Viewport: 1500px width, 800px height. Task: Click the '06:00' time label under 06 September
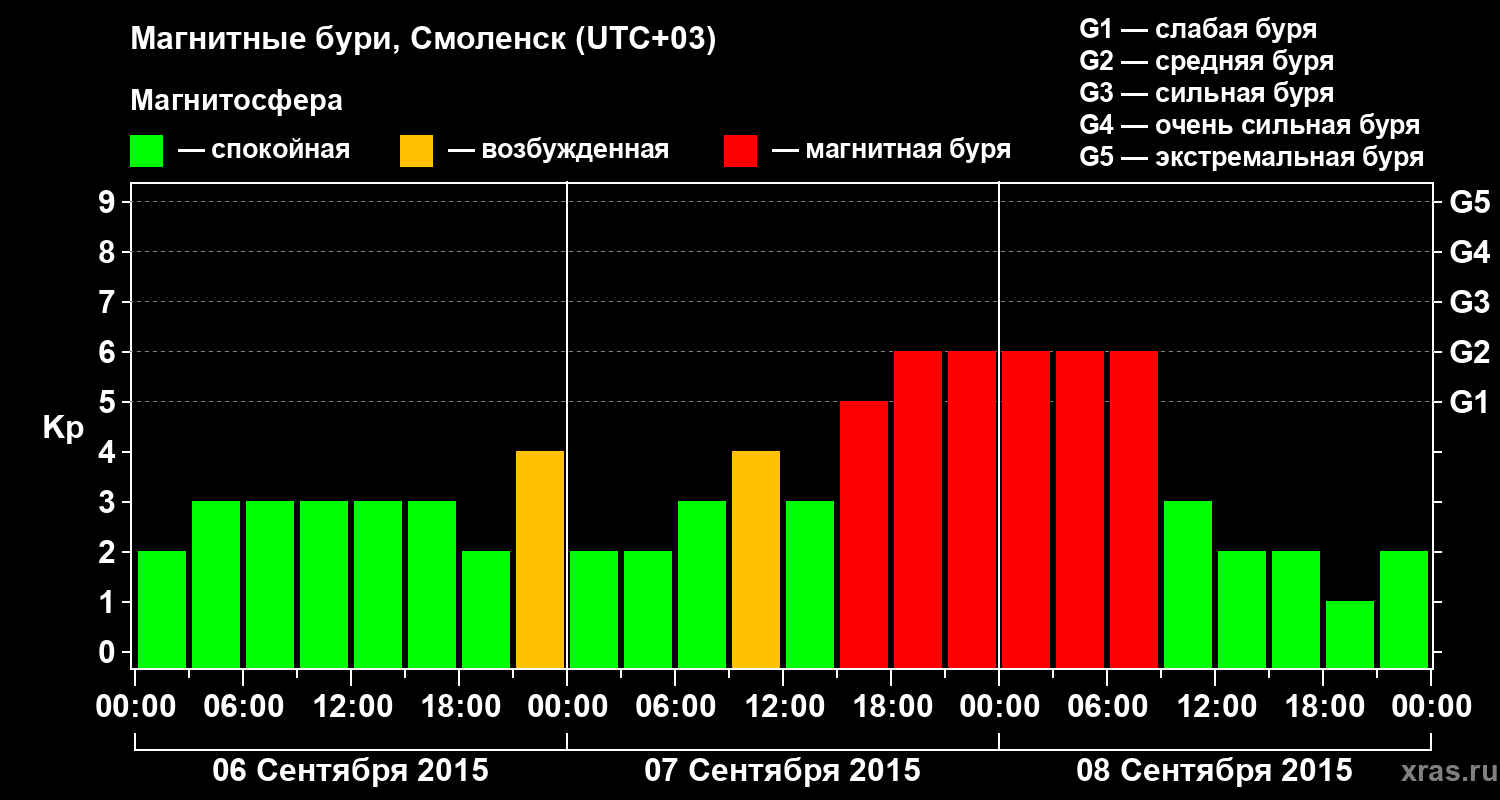(x=244, y=706)
